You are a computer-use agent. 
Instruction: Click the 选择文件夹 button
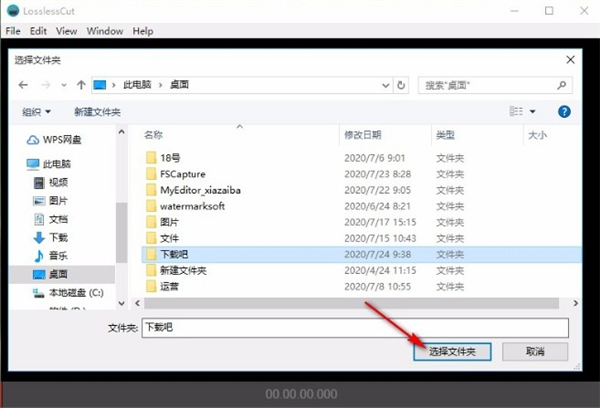click(x=450, y=352)
